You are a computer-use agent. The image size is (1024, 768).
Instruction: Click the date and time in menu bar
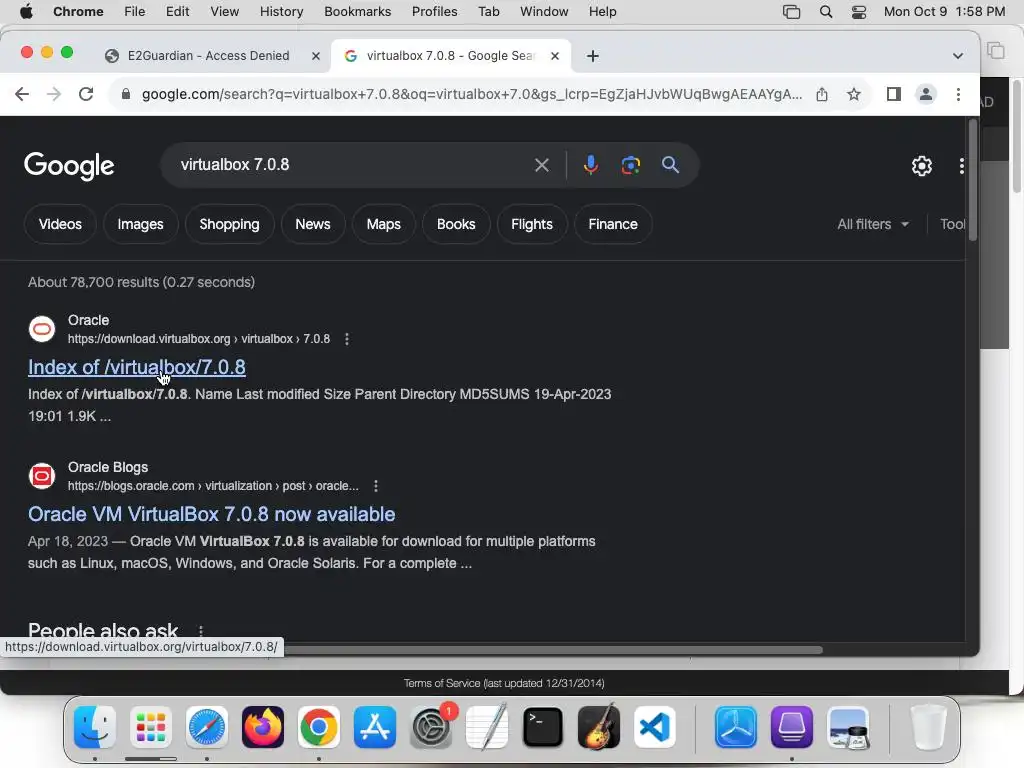coord(944,12)
